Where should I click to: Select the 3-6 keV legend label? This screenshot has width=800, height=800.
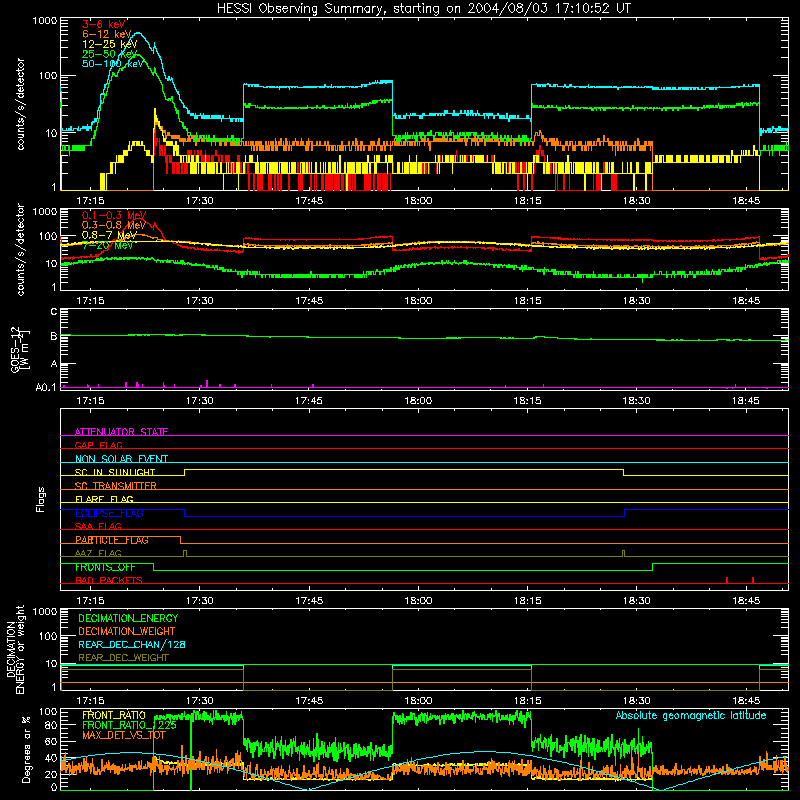pyautogui.click(x=103, y=24)
